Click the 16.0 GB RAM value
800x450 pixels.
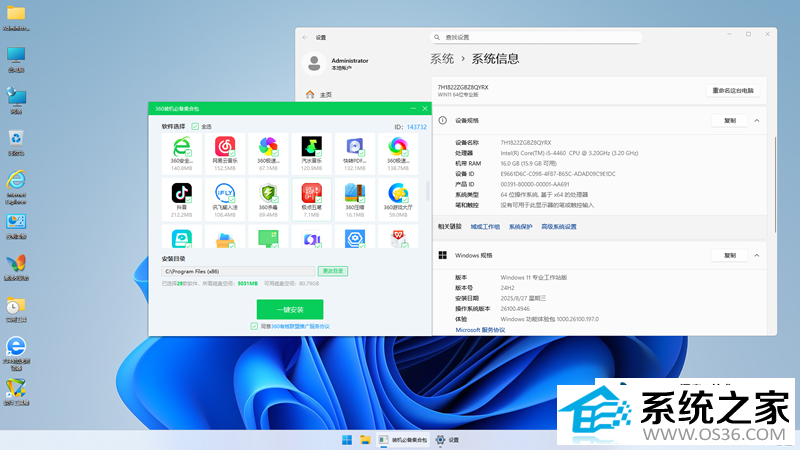(x=528, y=163)
